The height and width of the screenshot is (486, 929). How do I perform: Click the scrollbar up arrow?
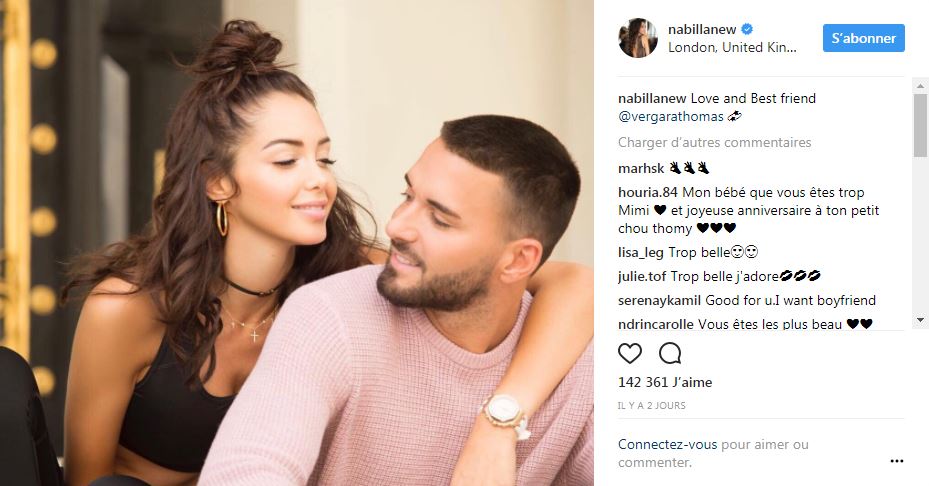point(920,86)
